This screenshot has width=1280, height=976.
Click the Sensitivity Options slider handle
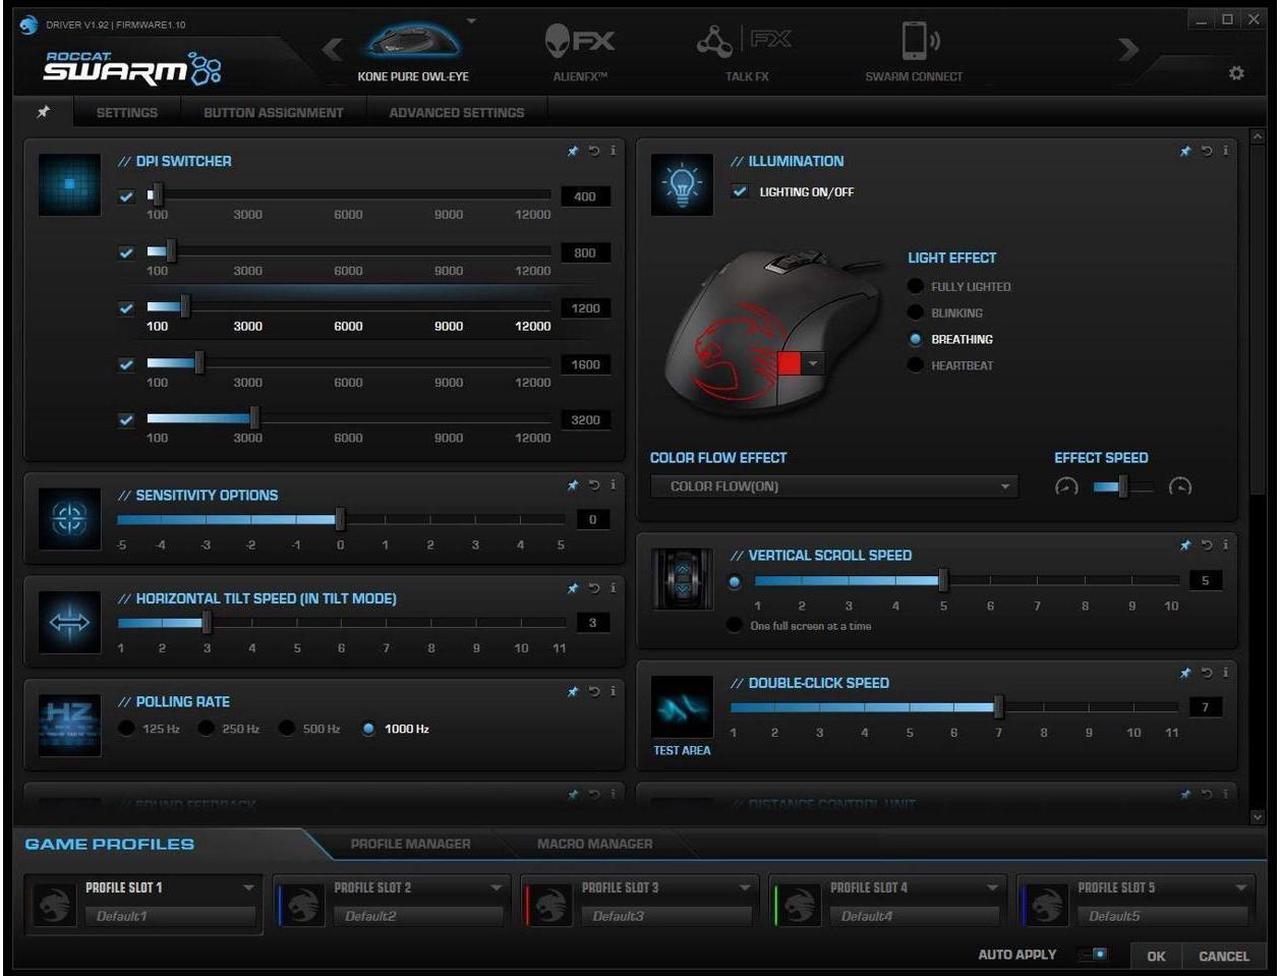(340, 520)
